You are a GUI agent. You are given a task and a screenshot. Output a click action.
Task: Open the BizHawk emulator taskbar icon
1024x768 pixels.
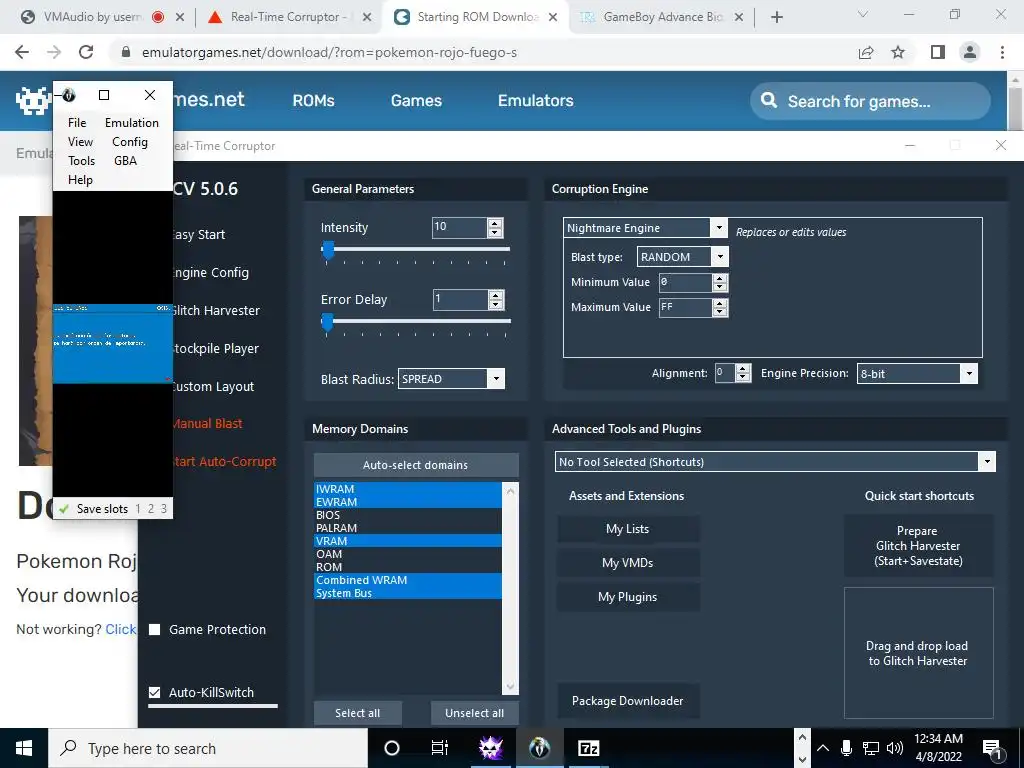point(539,748)
